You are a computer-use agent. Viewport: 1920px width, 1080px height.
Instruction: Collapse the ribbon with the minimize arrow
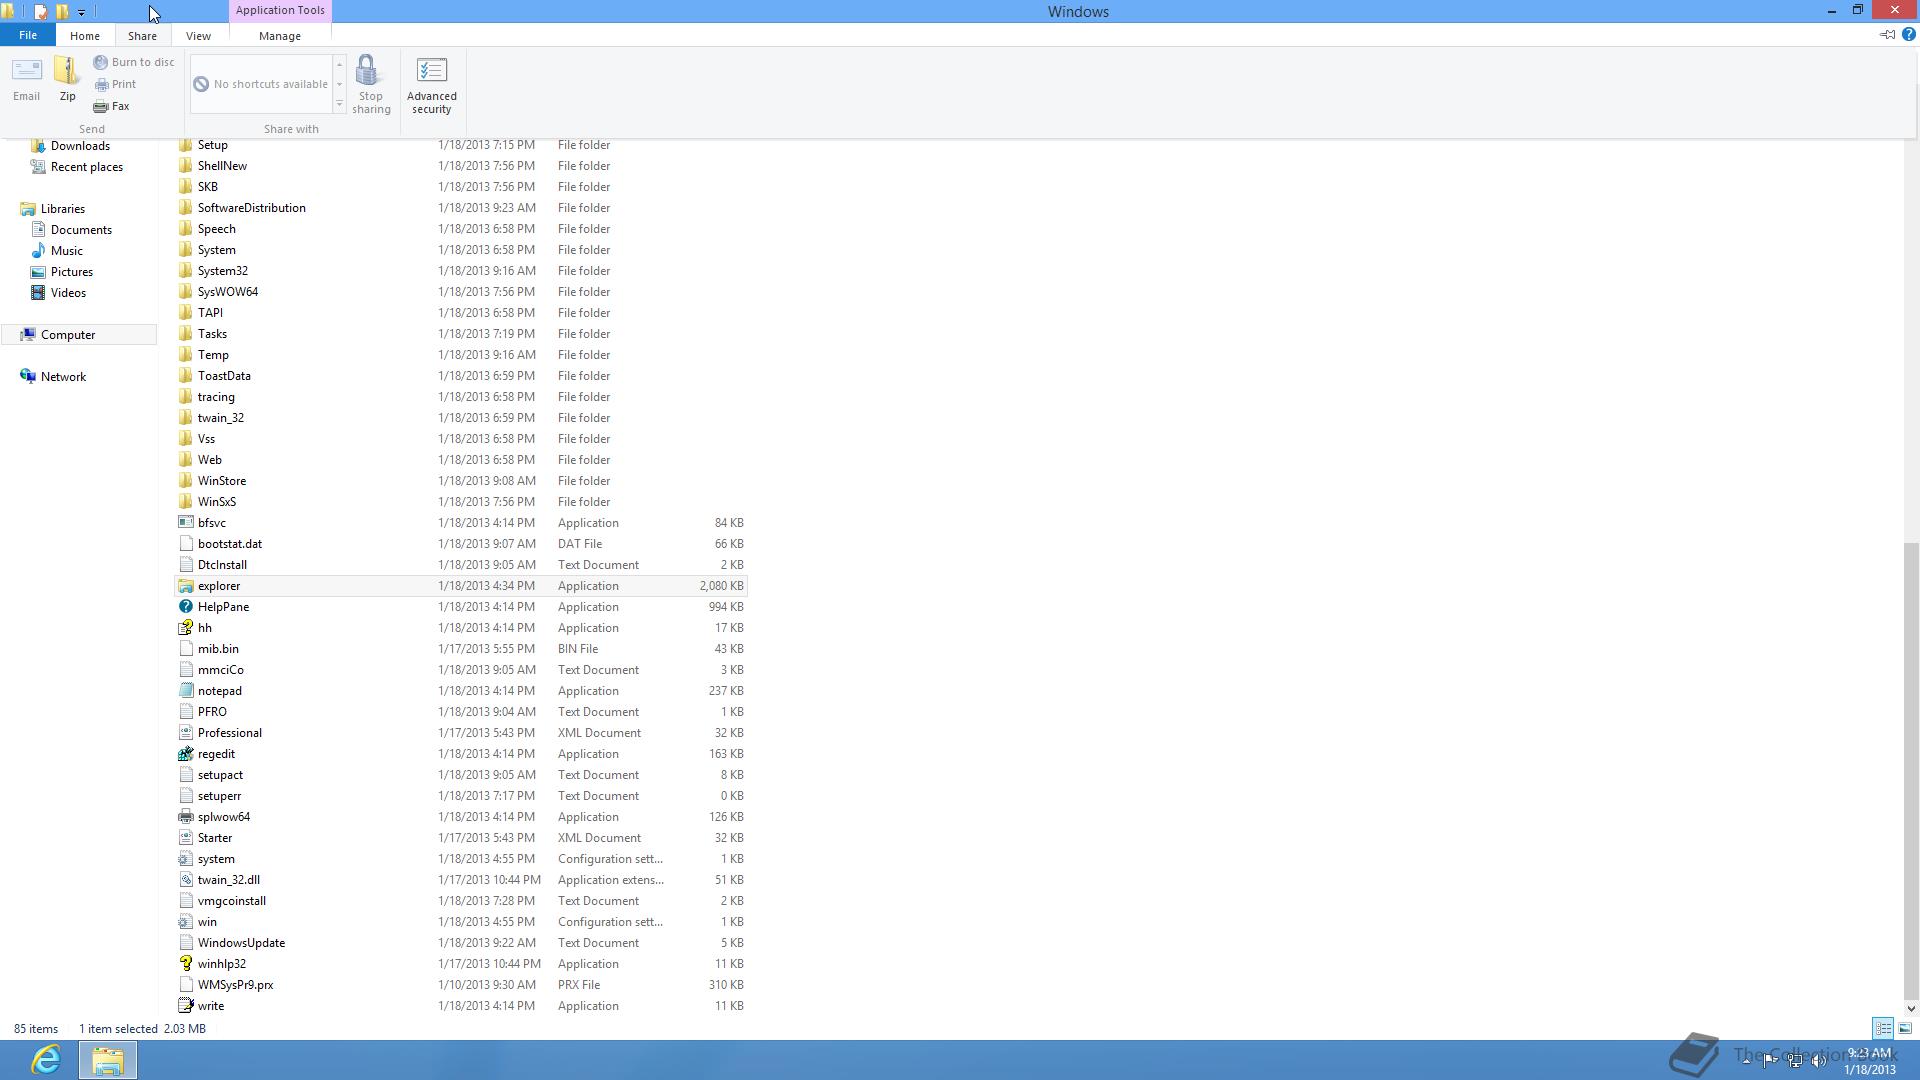pyautogui.click(x=1887, y=35)
